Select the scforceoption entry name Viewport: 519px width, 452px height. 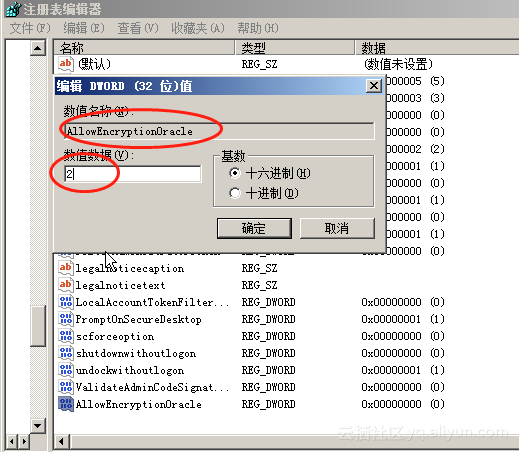[115, 336]
